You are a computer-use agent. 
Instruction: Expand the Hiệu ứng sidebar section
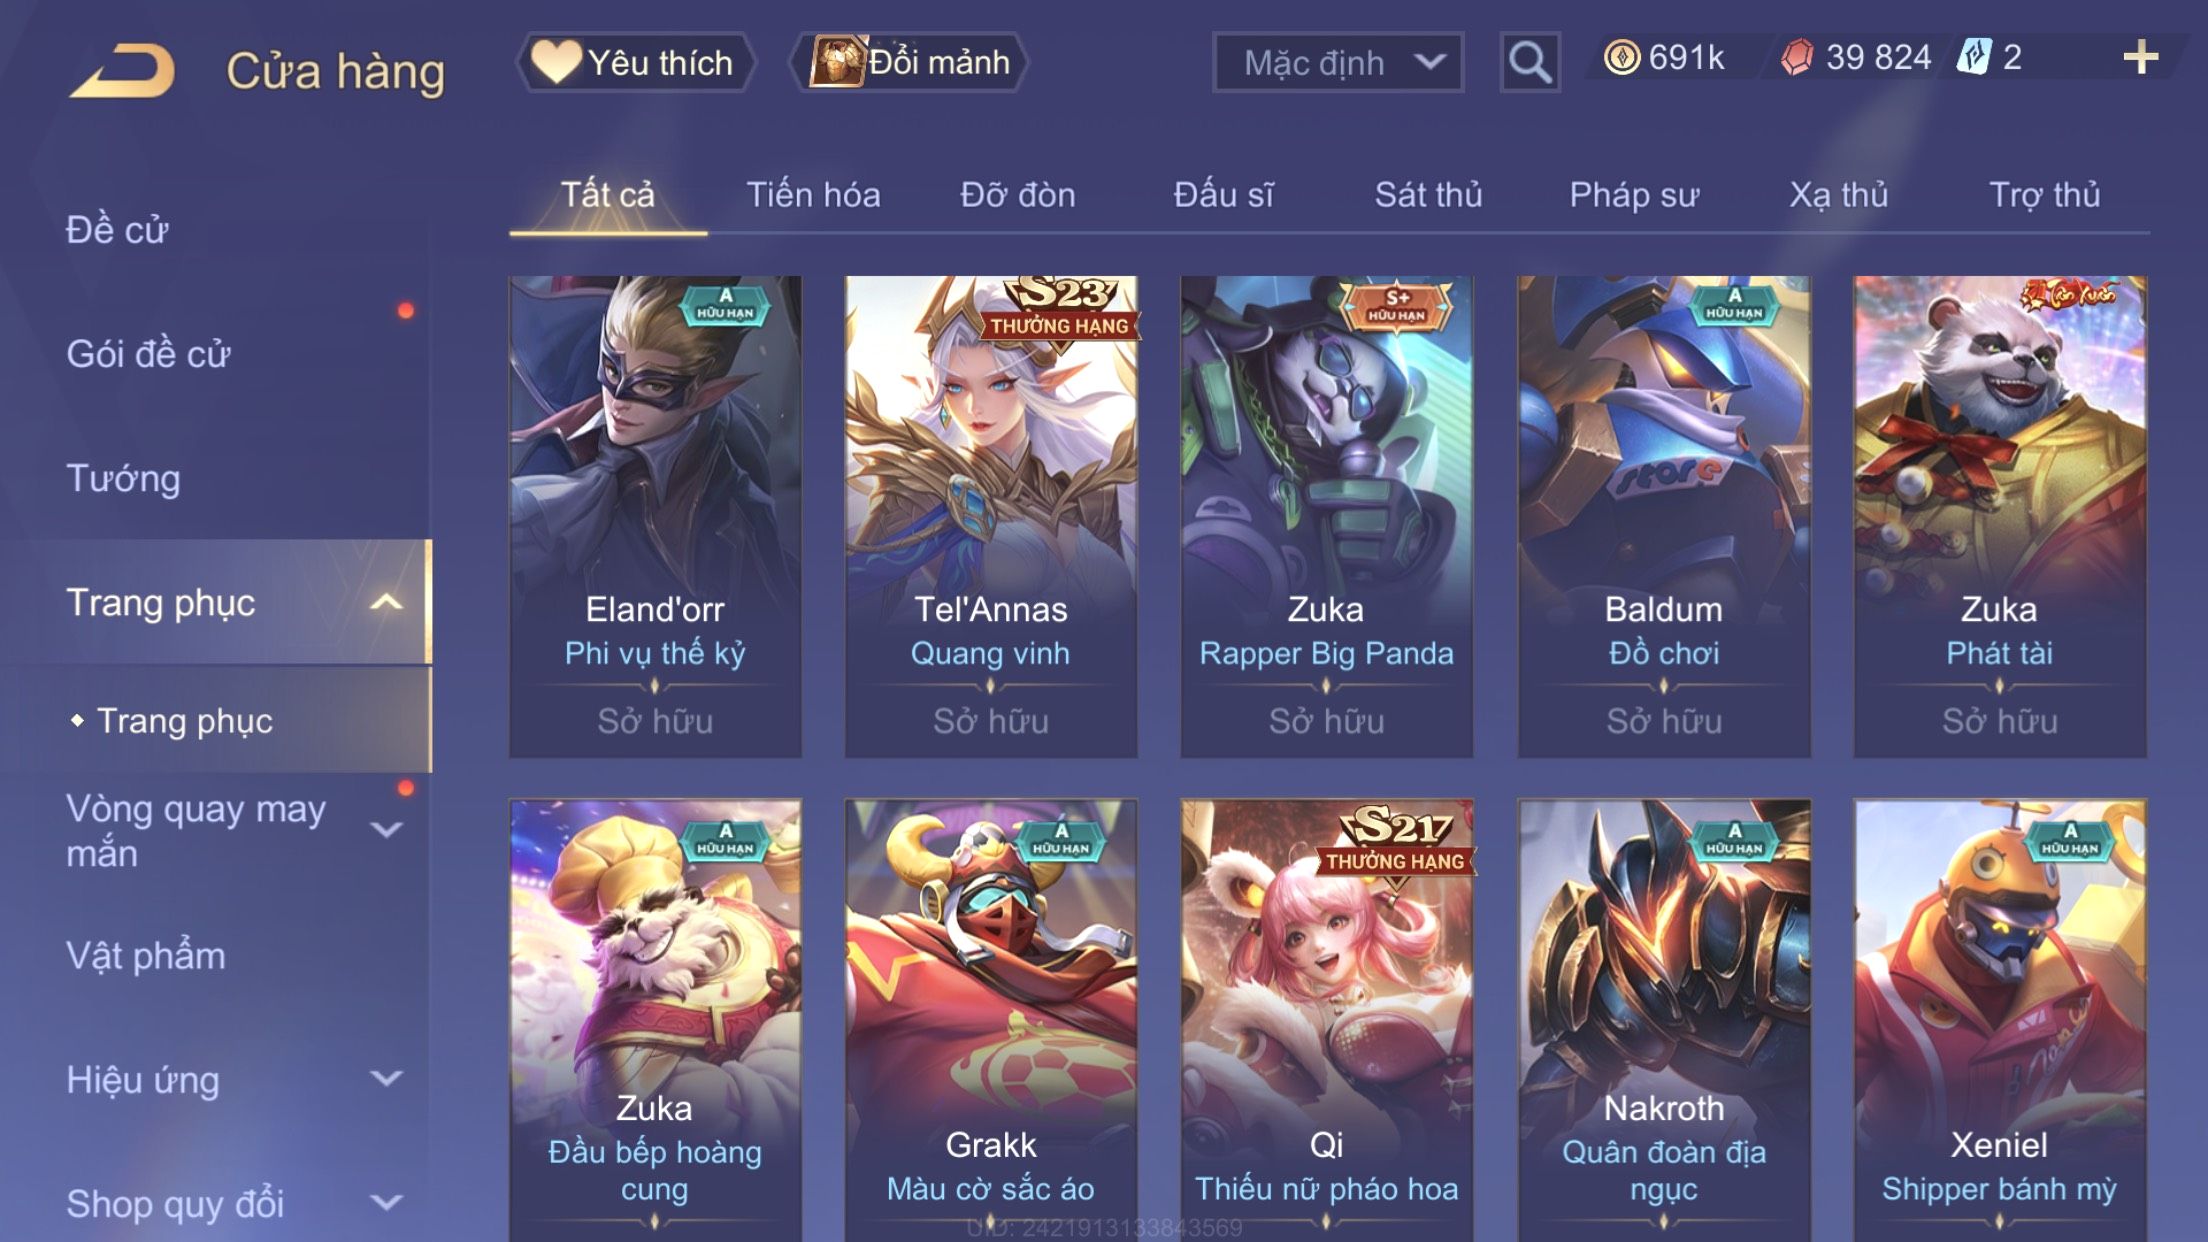tap(386, 1079)
